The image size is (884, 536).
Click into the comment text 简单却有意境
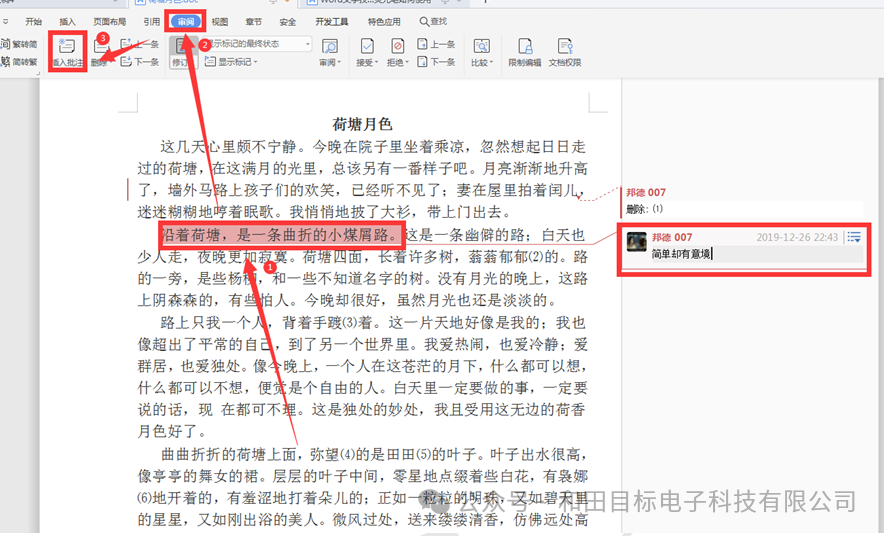click(681, 254)
